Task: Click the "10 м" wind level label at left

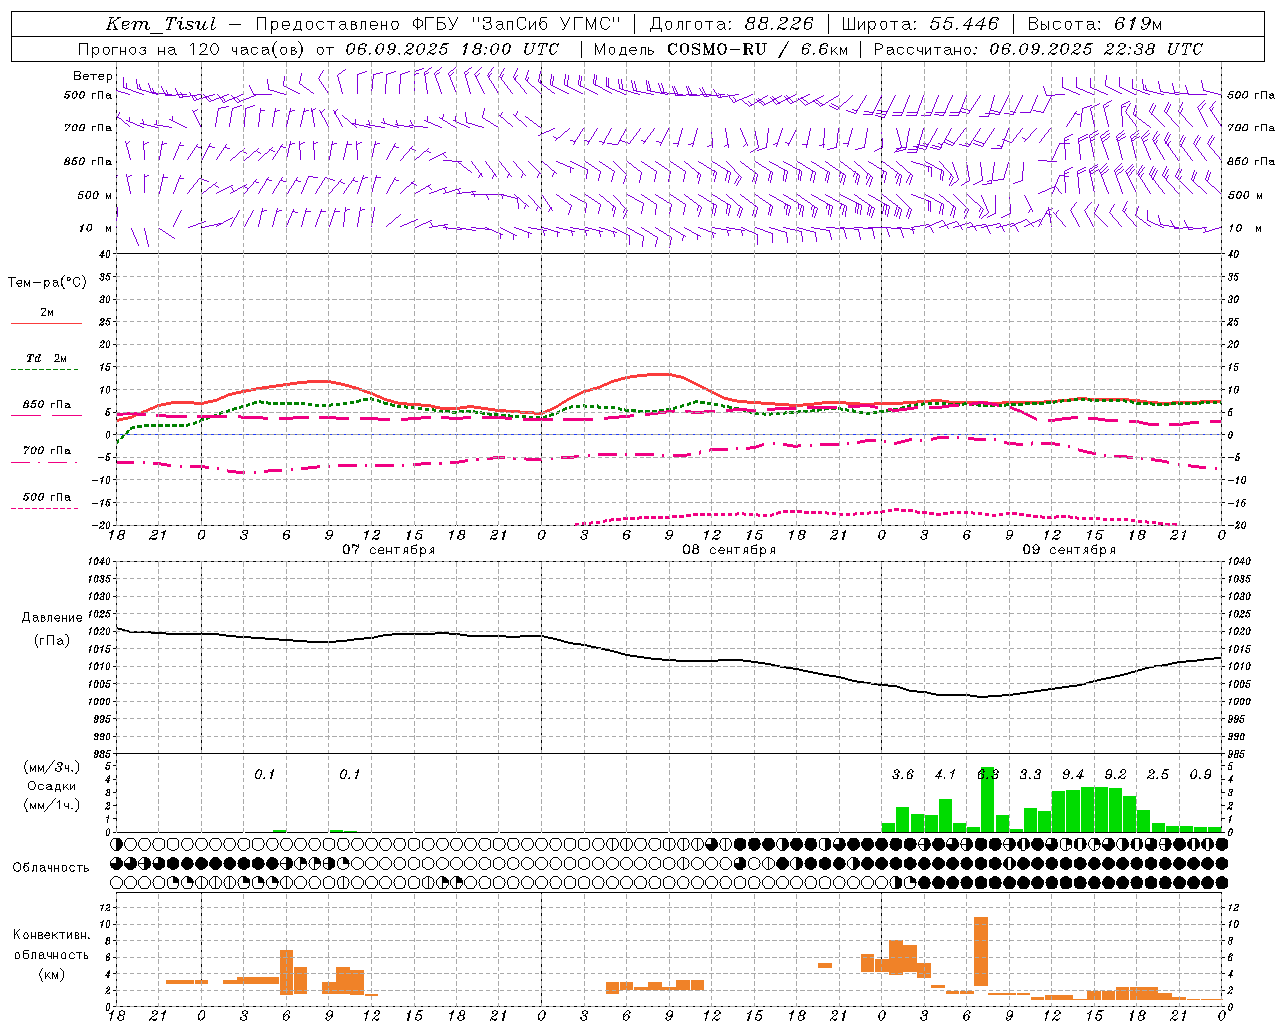Action: [96, 228]
